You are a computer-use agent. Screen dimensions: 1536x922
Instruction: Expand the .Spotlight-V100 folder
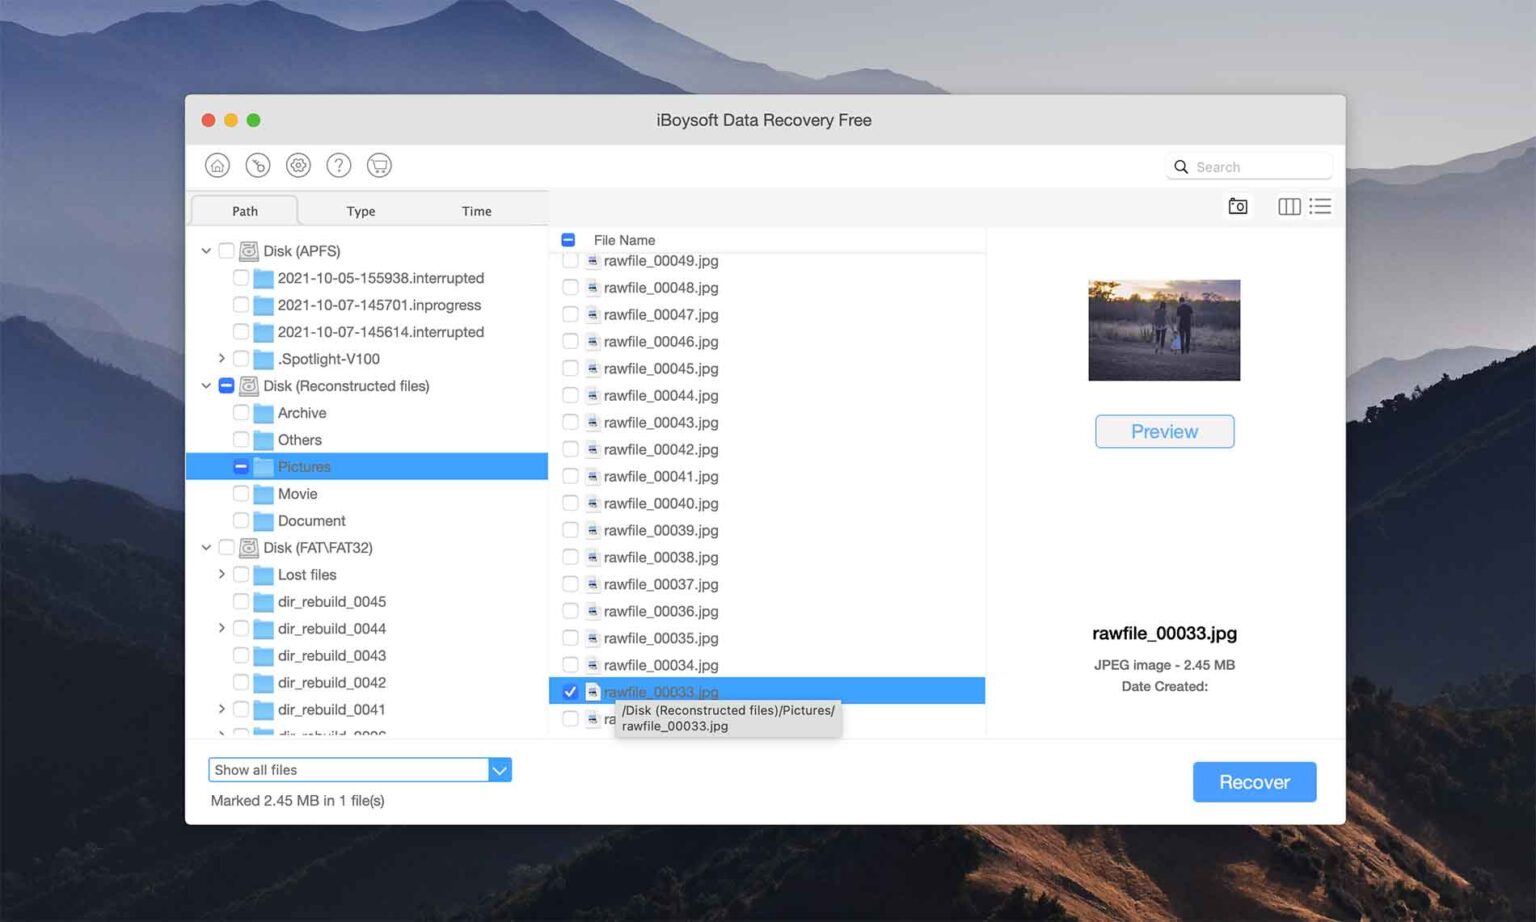221,358
